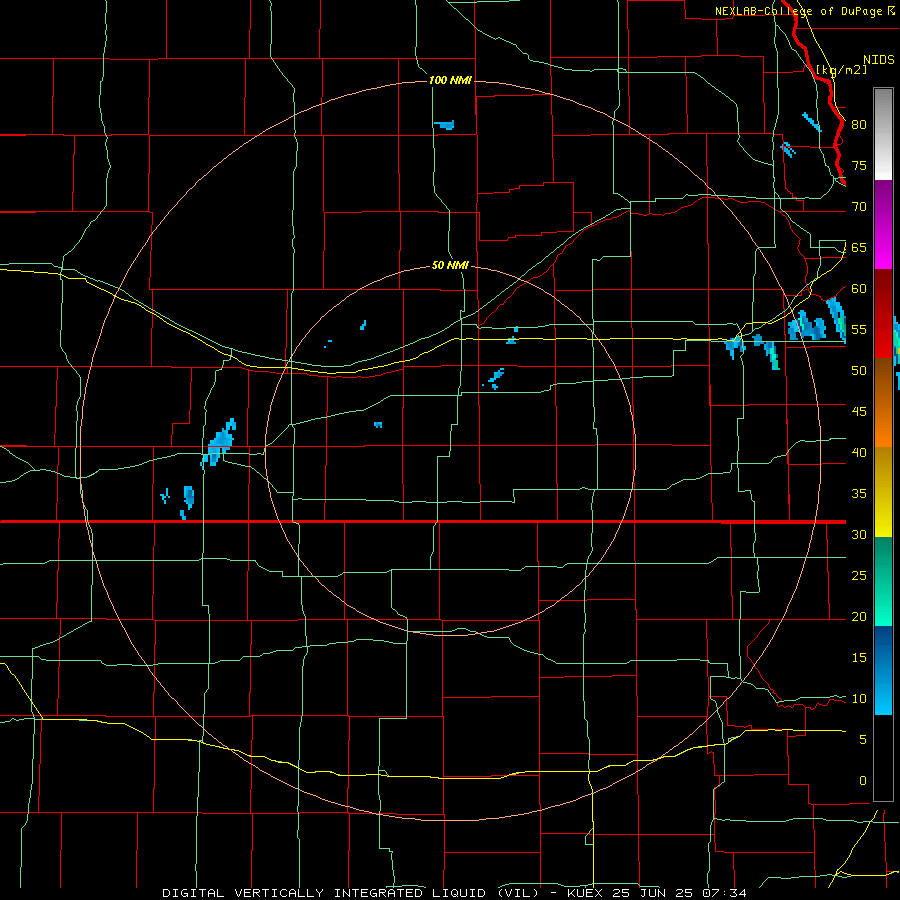The image size is (900, 900).
Task: Select the "65" value on the VIL scale
Action: point(859,248)
